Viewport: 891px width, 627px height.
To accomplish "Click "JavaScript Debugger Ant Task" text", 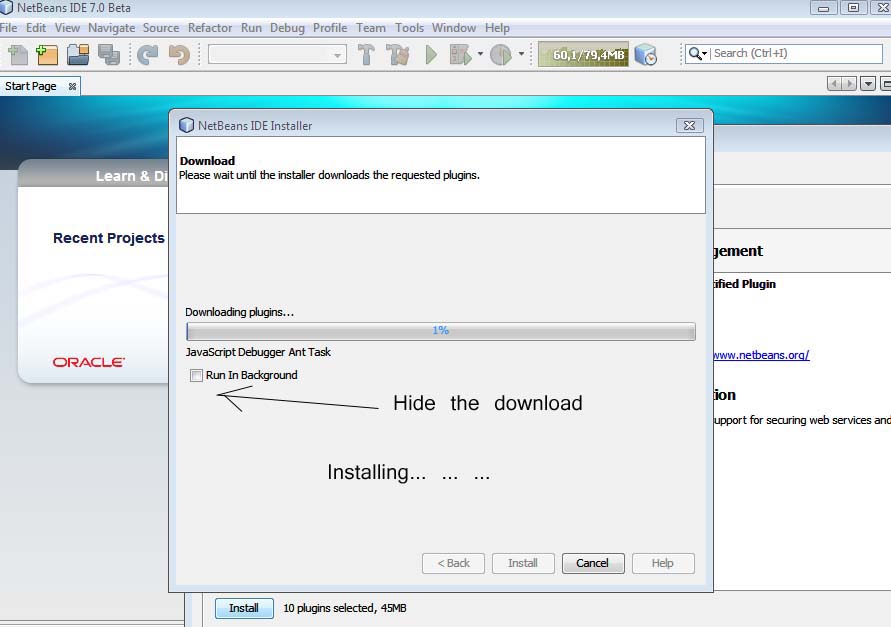I will [258, 352].
